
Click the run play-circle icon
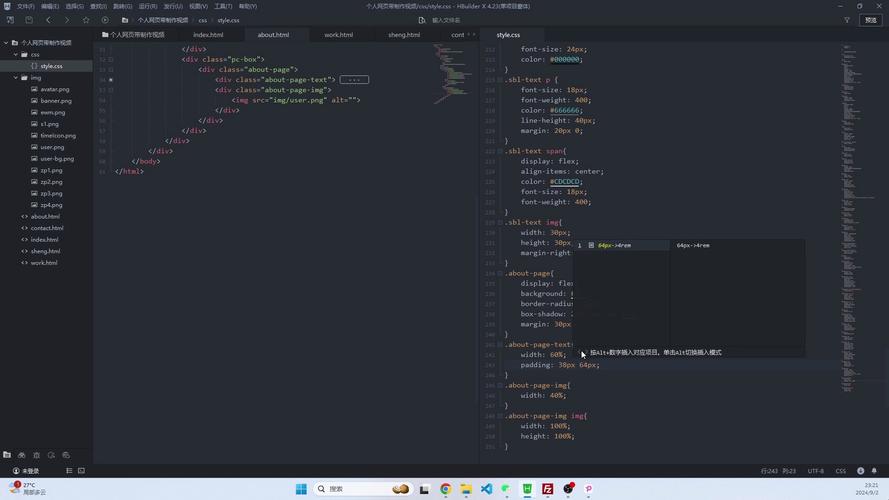coord(105,20)
